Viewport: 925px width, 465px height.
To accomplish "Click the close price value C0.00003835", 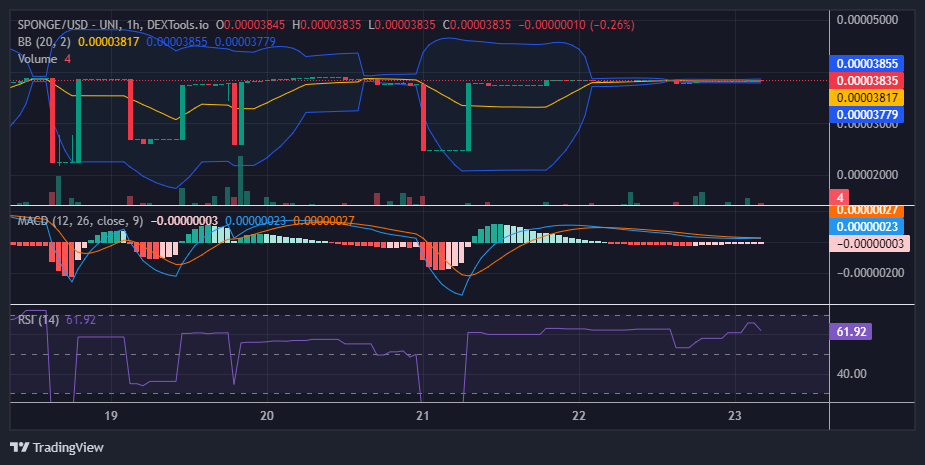I will [477, 25].
